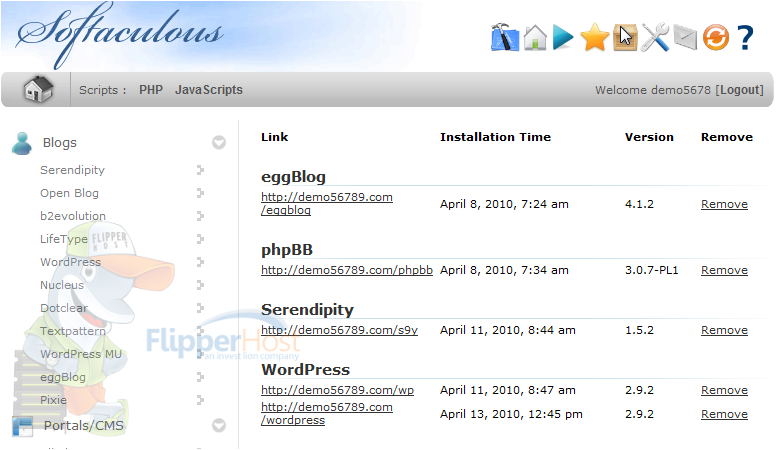Click the Portals/CMS category icon
This screenshot has width=776, height=450.
(22, 426)
